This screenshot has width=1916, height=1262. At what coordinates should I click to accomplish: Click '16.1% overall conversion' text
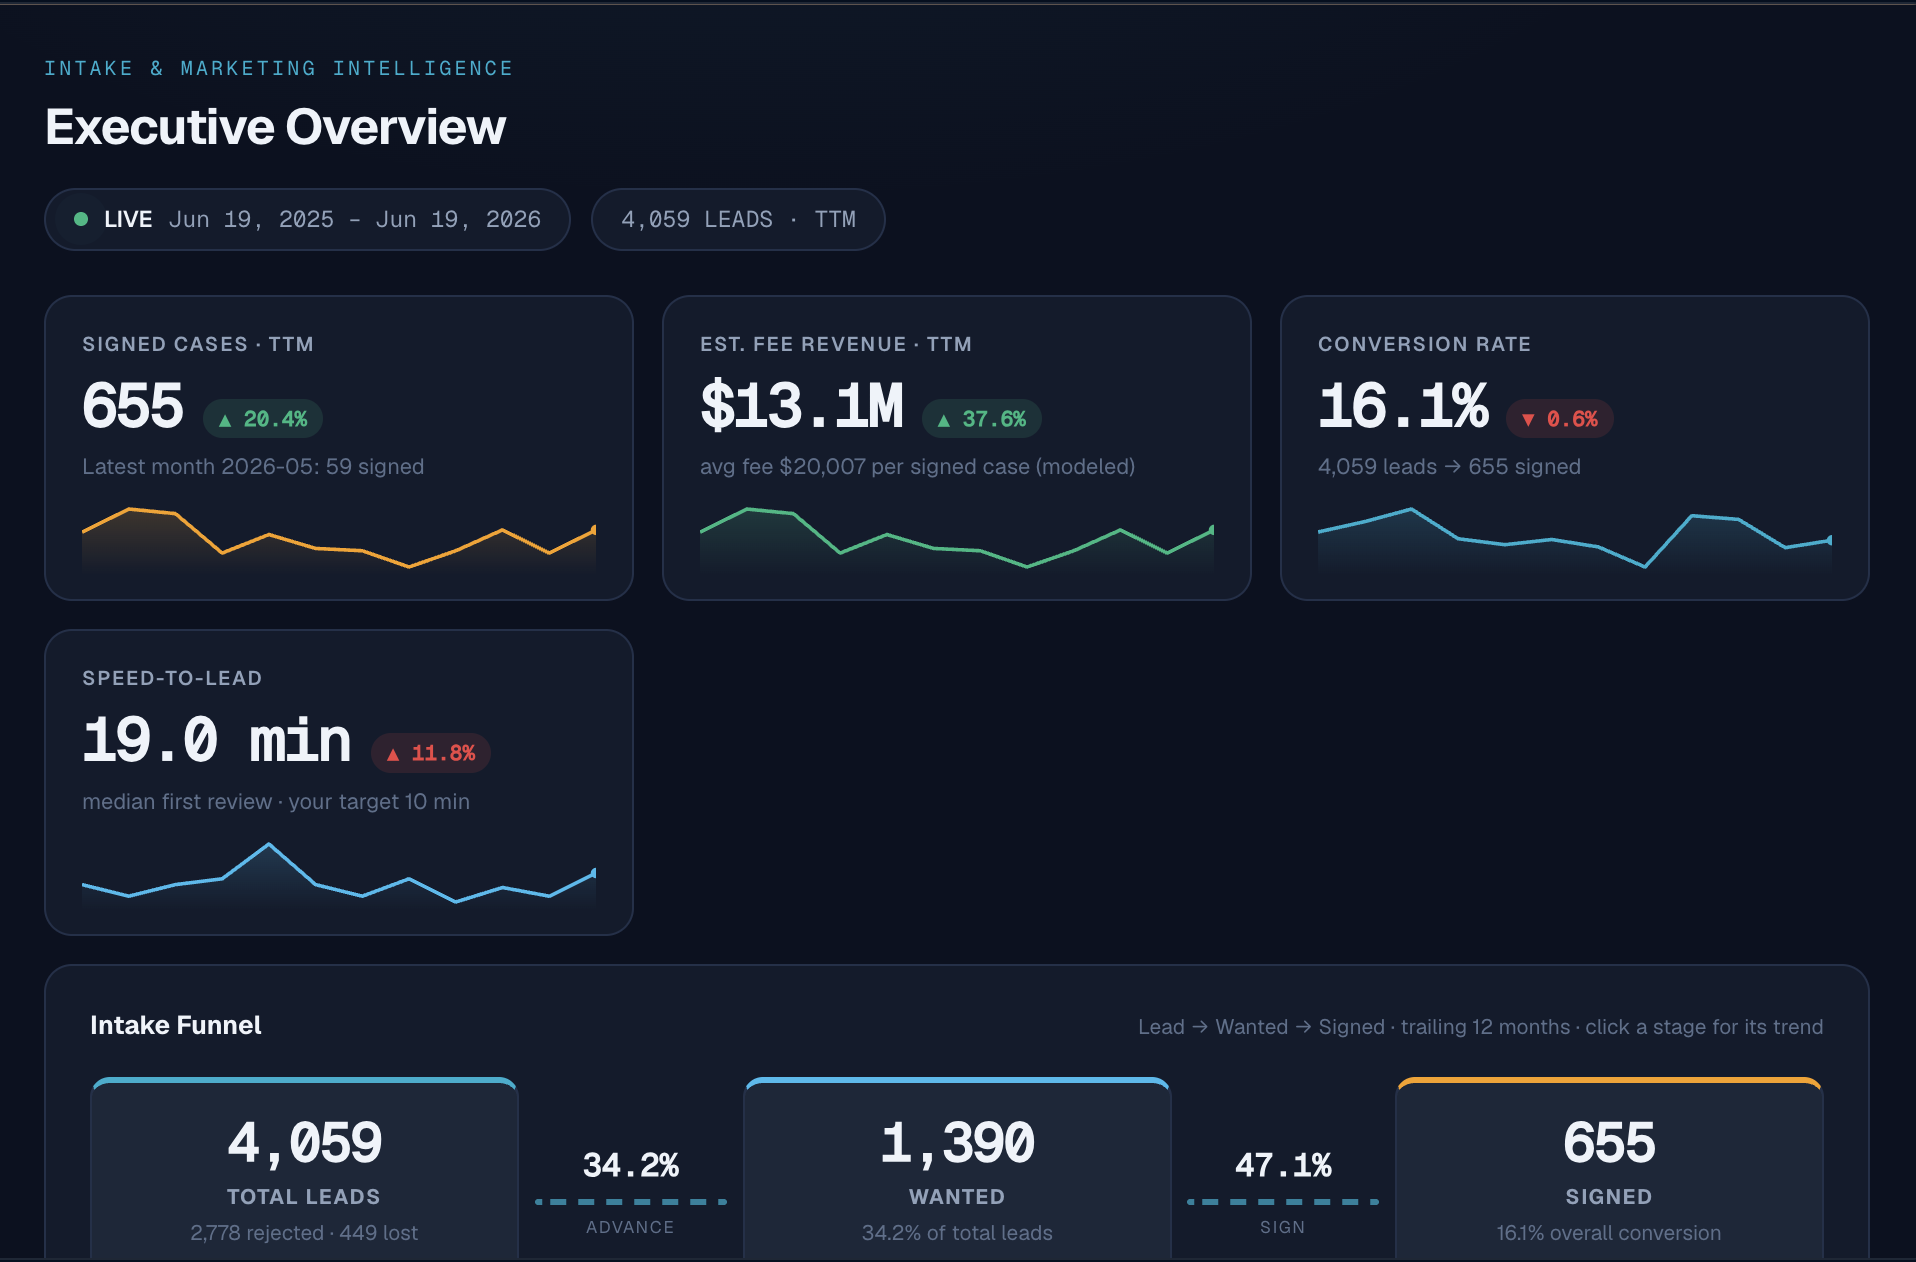[1609, 1233]
